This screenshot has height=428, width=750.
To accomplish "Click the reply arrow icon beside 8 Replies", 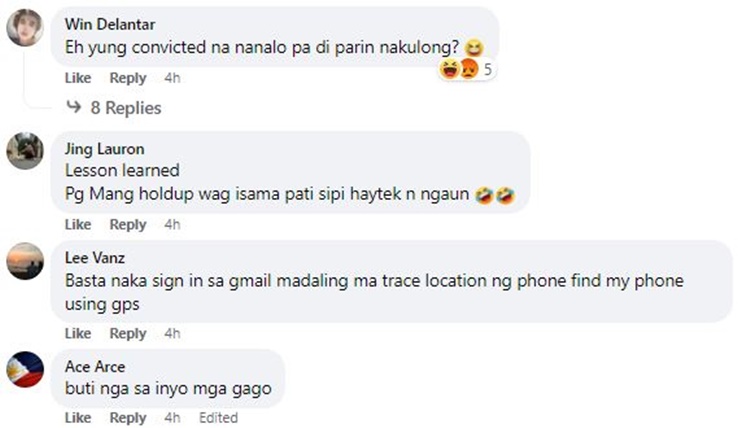I will [x=74, y=106].
